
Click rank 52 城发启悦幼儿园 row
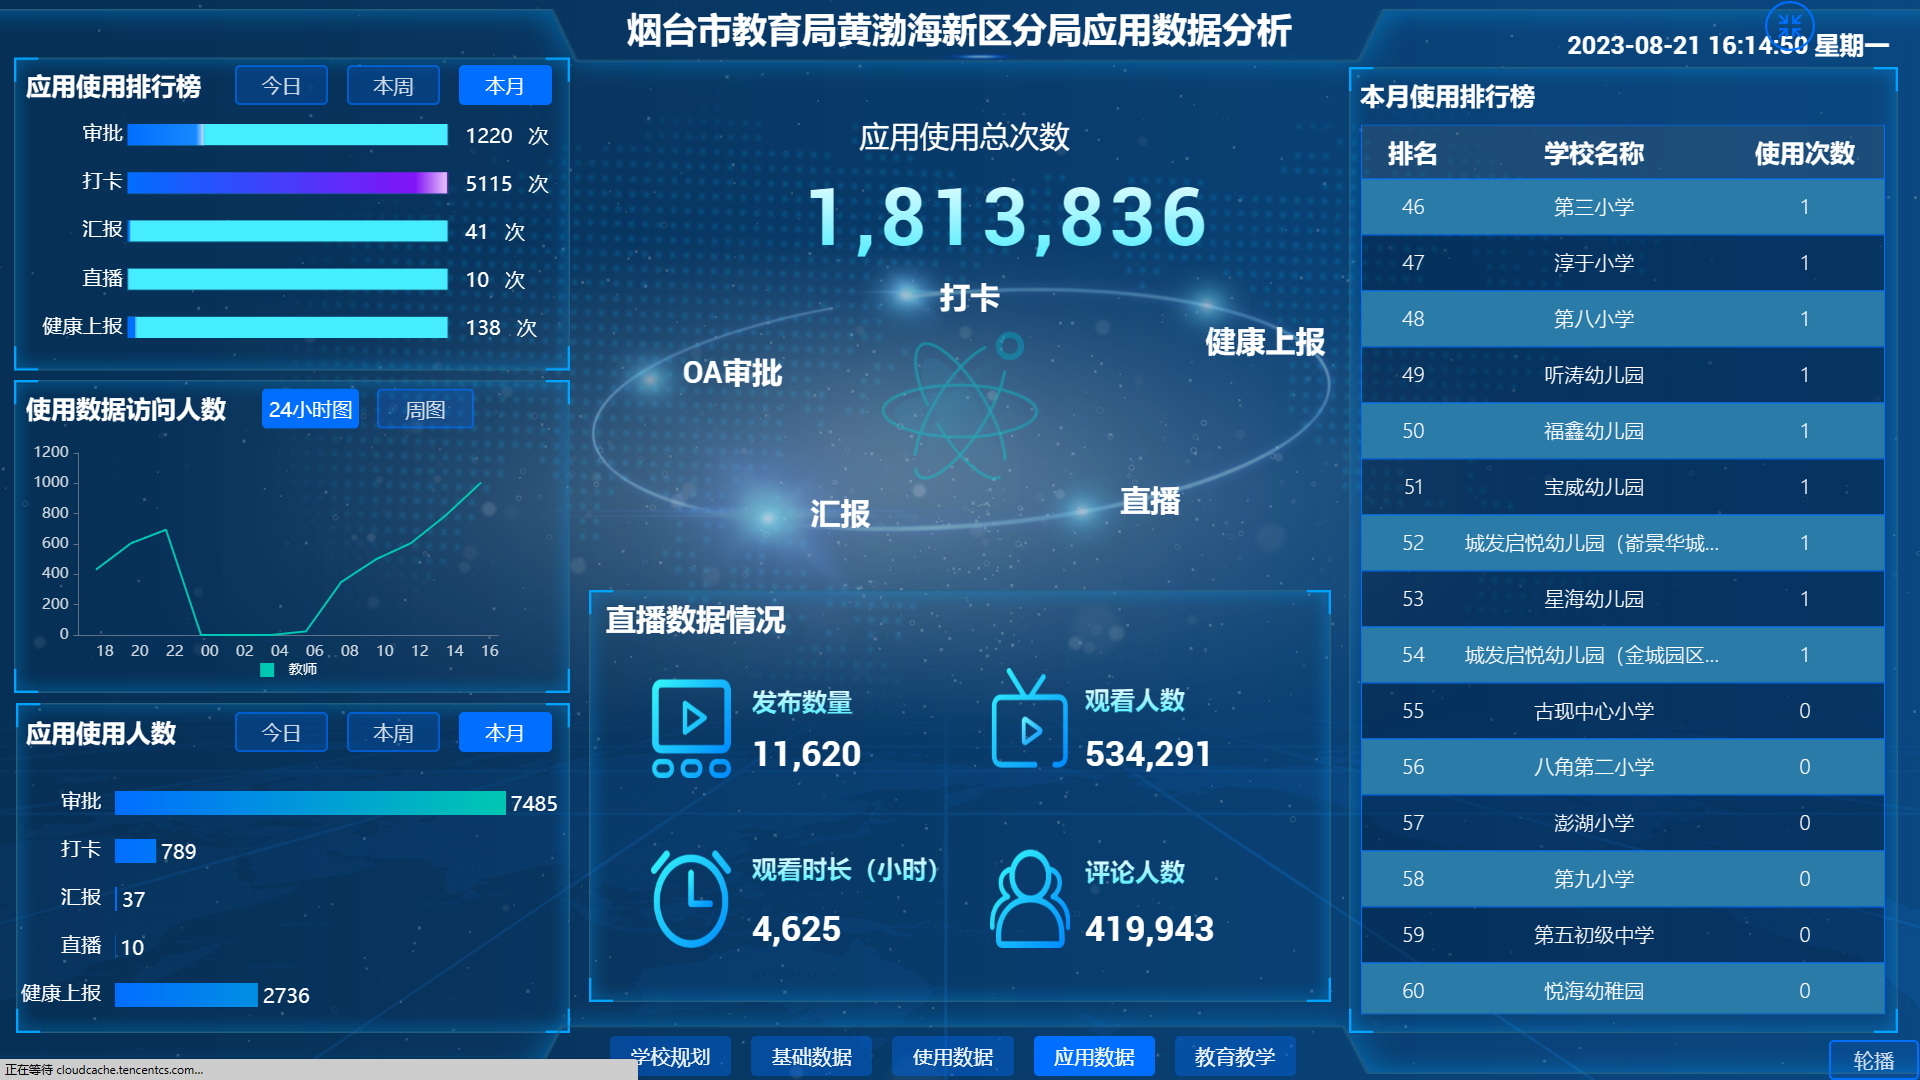1622,543
